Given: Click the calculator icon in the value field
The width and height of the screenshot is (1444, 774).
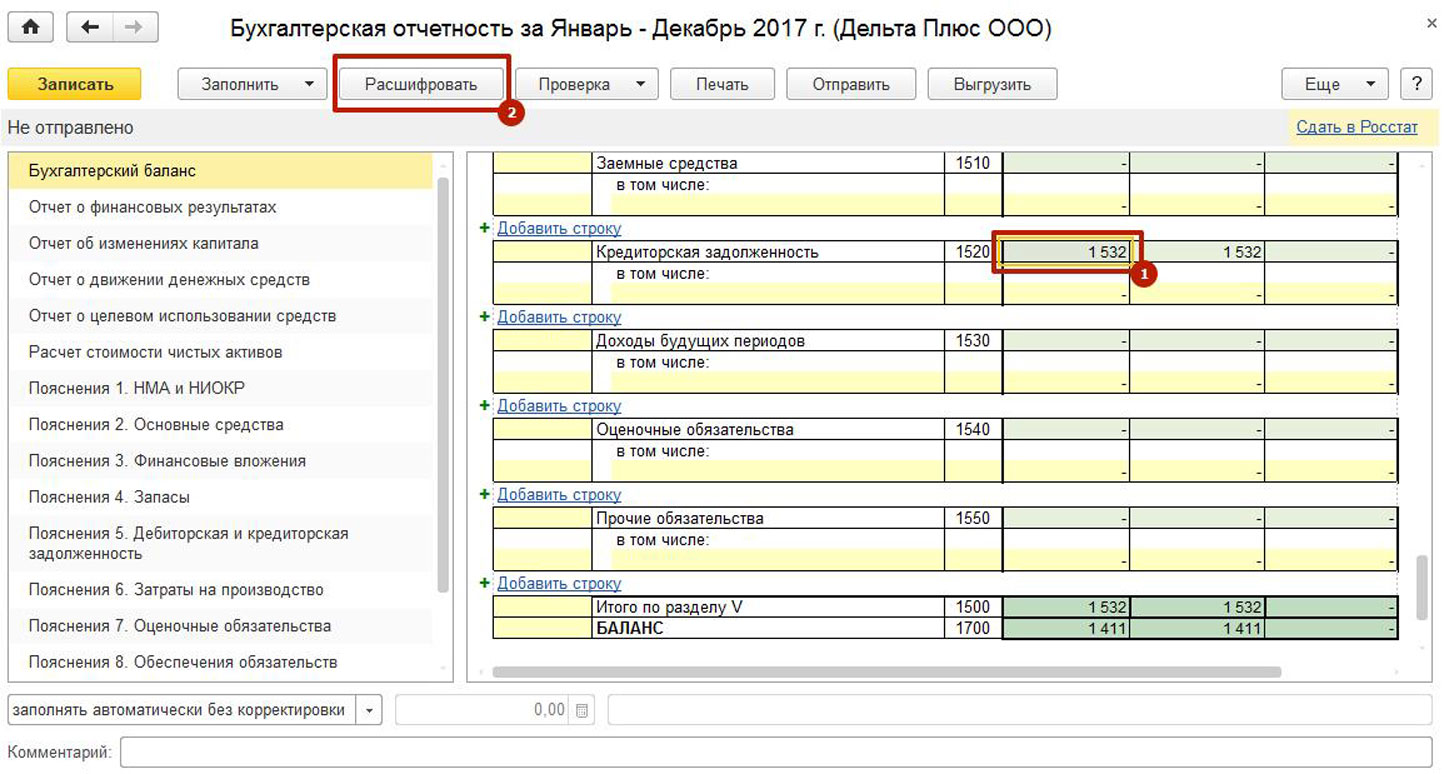Looking at the screenshot, I should (582, 711).
